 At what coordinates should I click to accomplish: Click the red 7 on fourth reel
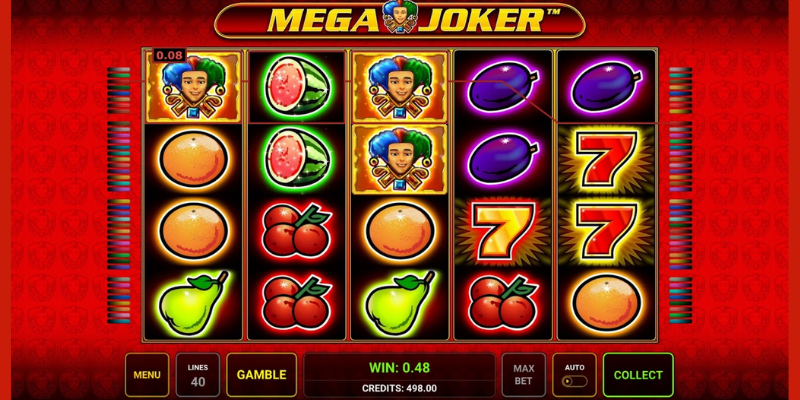click(x=503, y=230)
